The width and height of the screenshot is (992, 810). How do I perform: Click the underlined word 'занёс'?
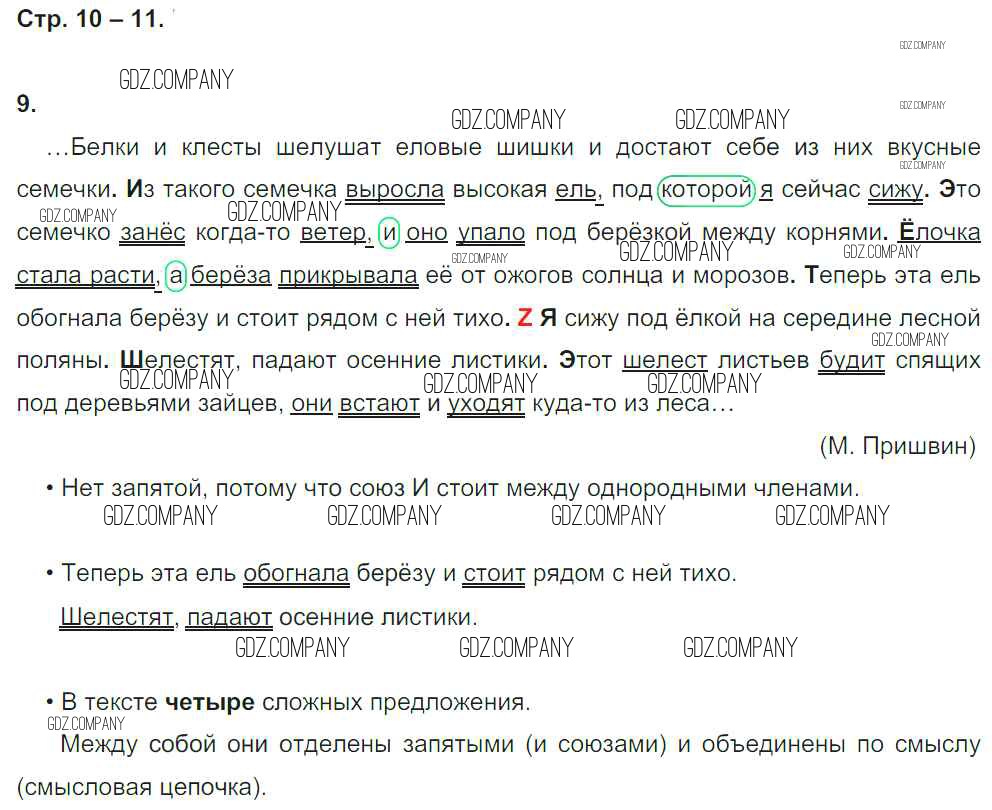152,232
